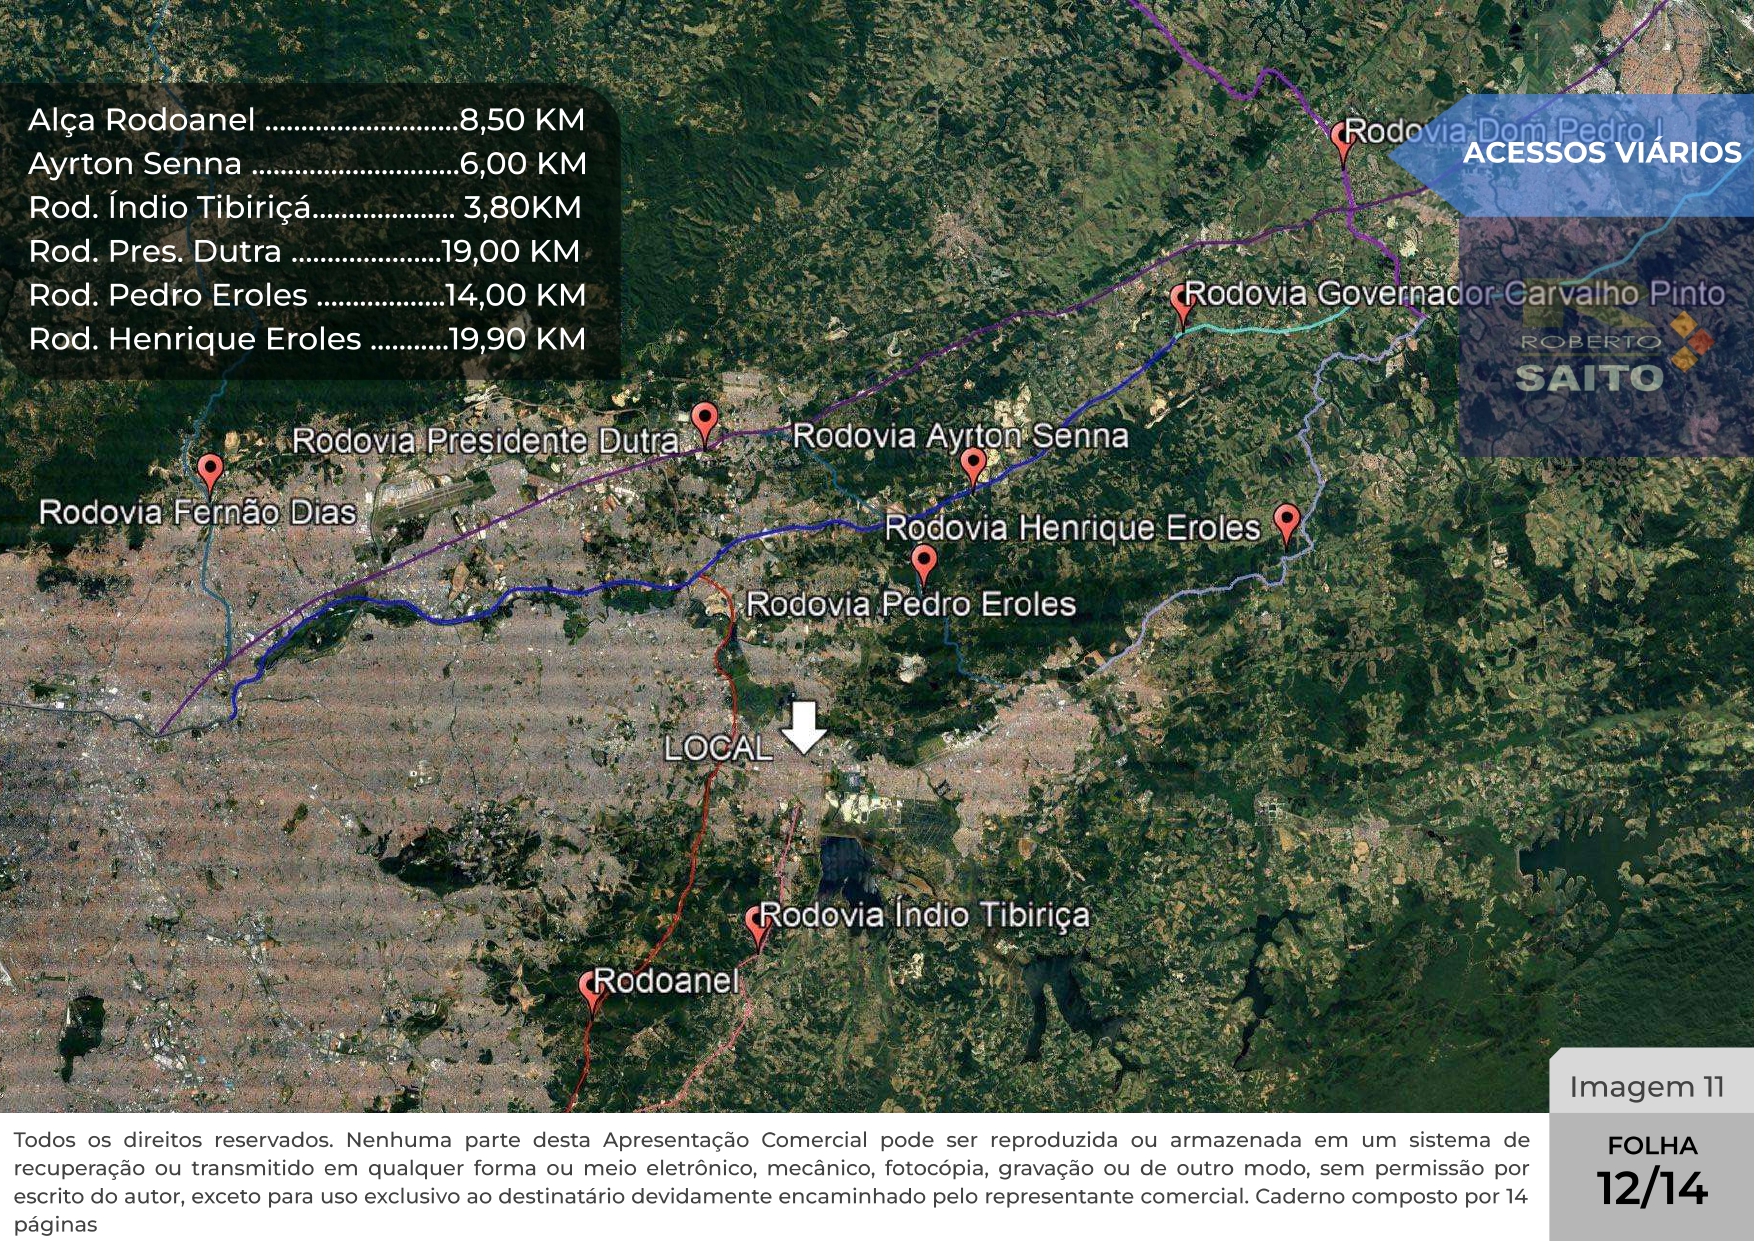Click the 'Rodovia Índio Tibiriça' map label
This screenshot has height=1241, width=1755.
click(924, 916)
